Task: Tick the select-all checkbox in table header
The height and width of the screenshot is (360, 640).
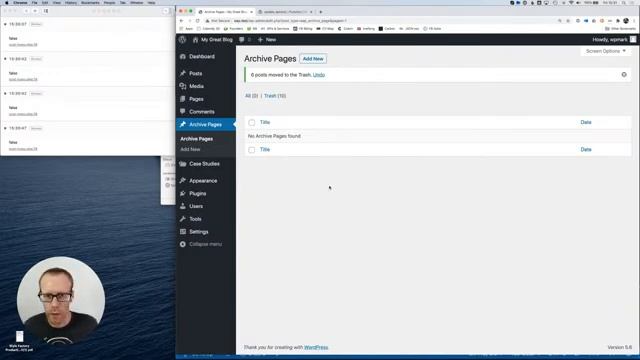Action: (x=251, y=122)
